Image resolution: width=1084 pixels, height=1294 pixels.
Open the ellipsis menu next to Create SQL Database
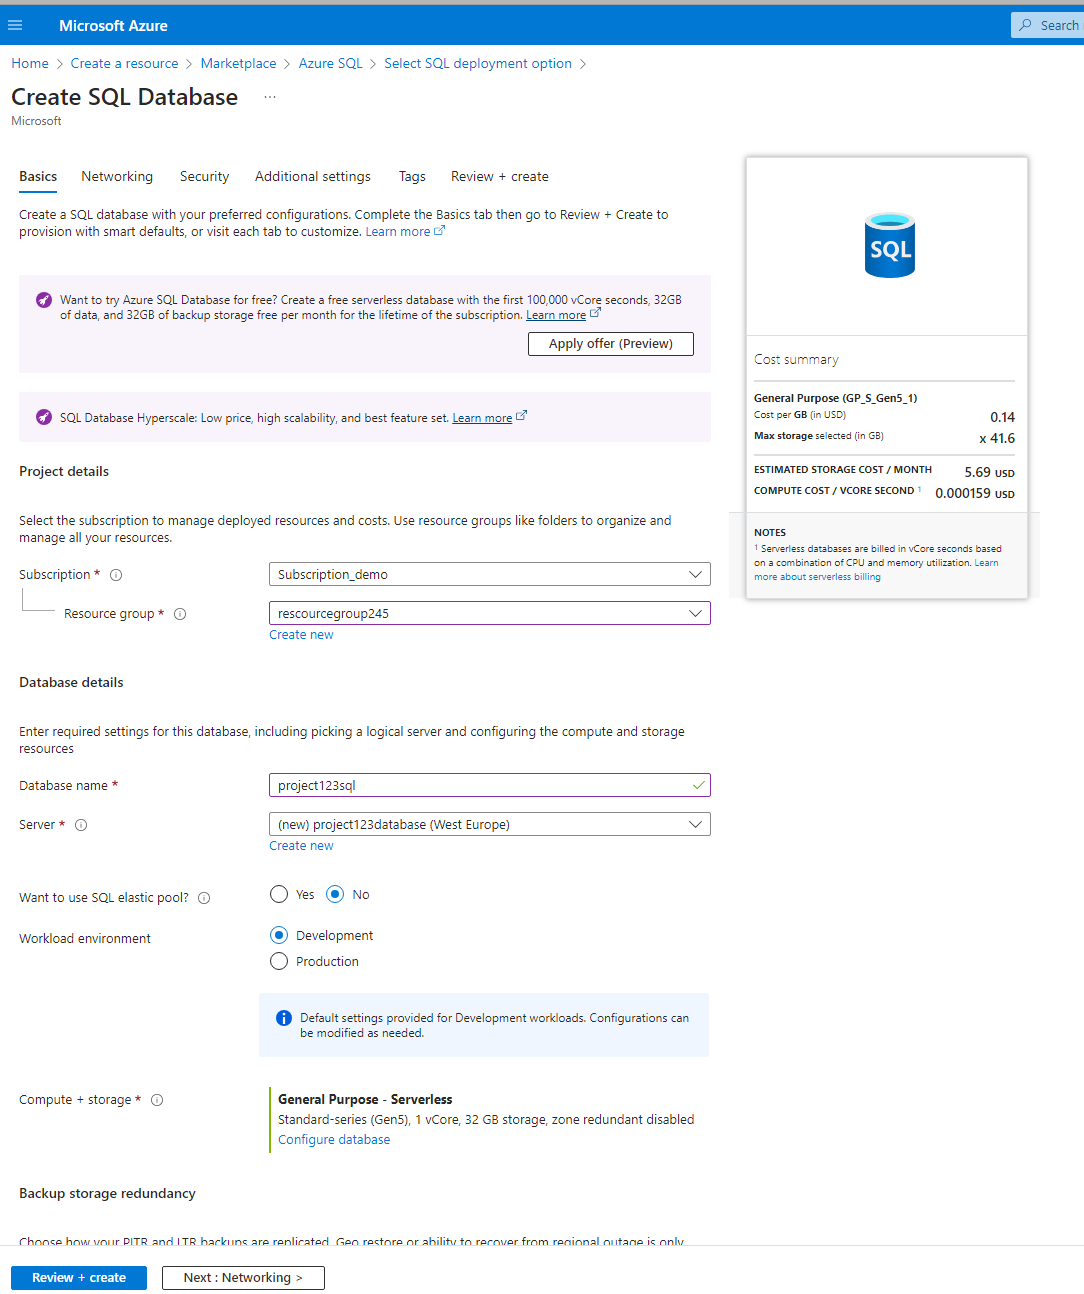pos(269,96)
